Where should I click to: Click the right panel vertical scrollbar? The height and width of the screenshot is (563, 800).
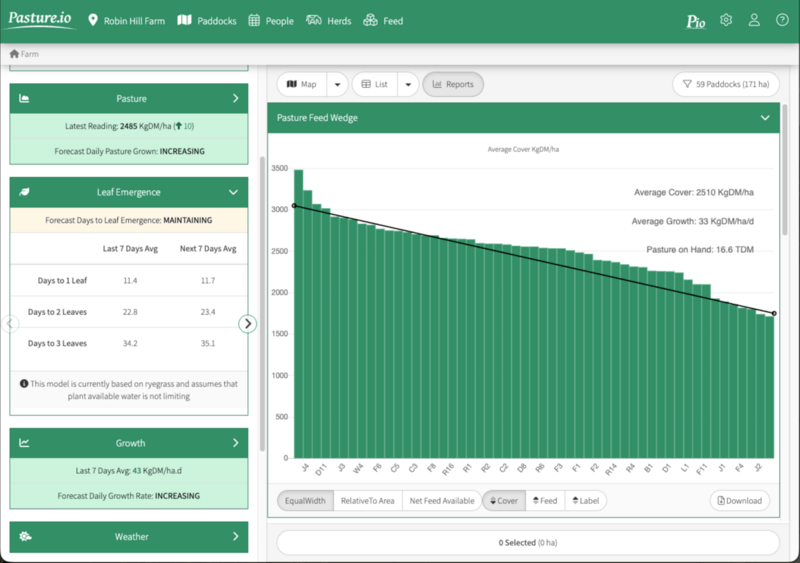[x=785, y=169]
